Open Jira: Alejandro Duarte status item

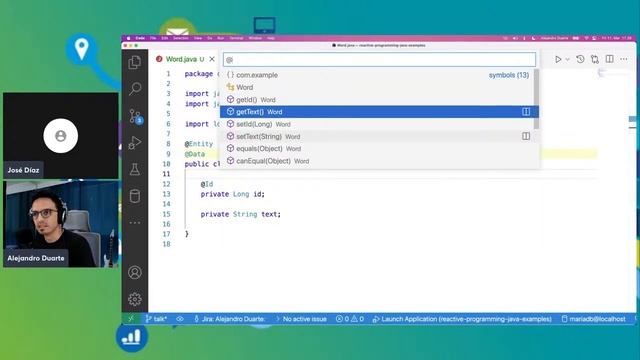[x=229, y=319]
